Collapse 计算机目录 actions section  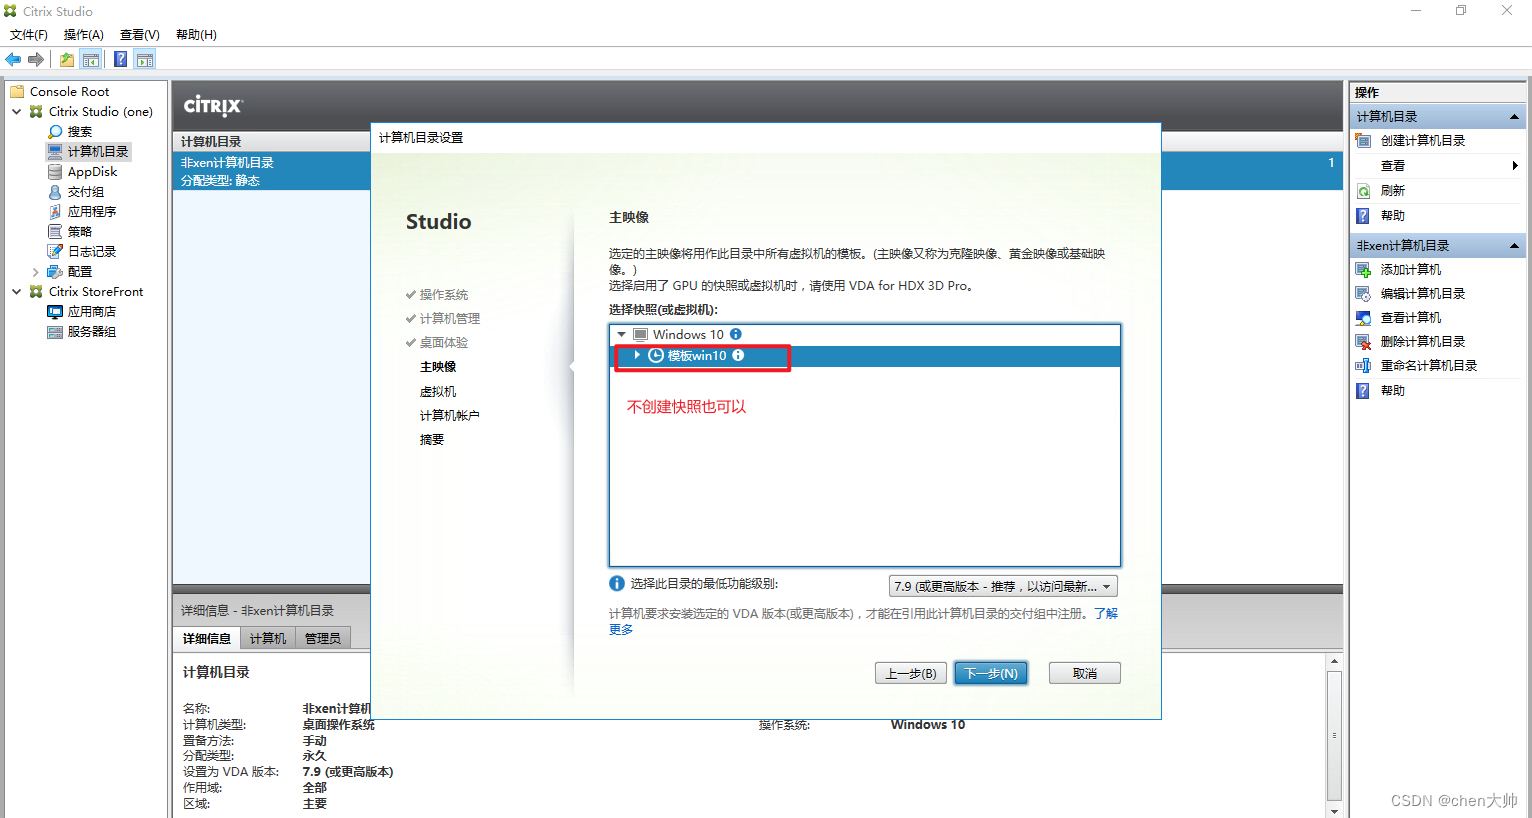(1514, 117)
